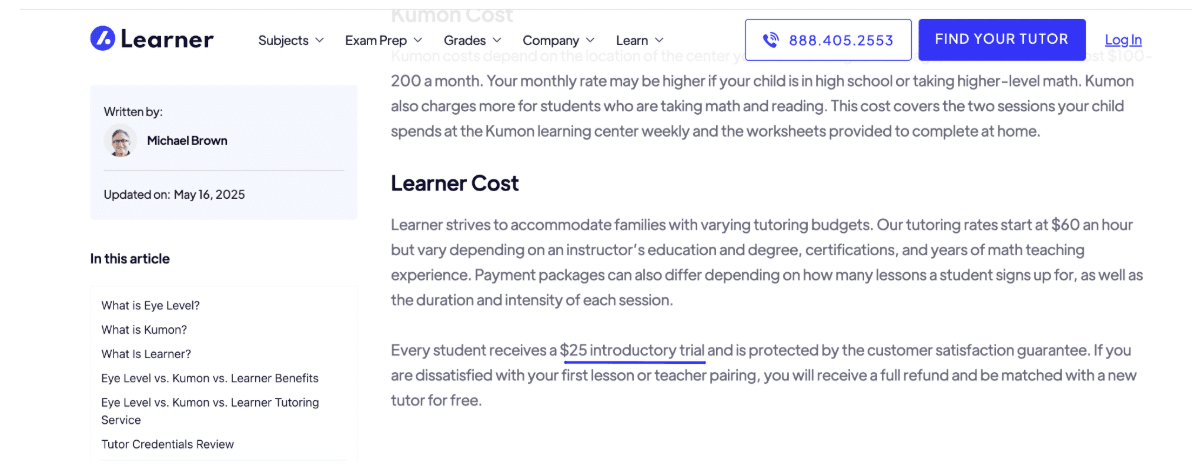Click the author name Michael Brown
1192x476 pixels.
[187, 141]
